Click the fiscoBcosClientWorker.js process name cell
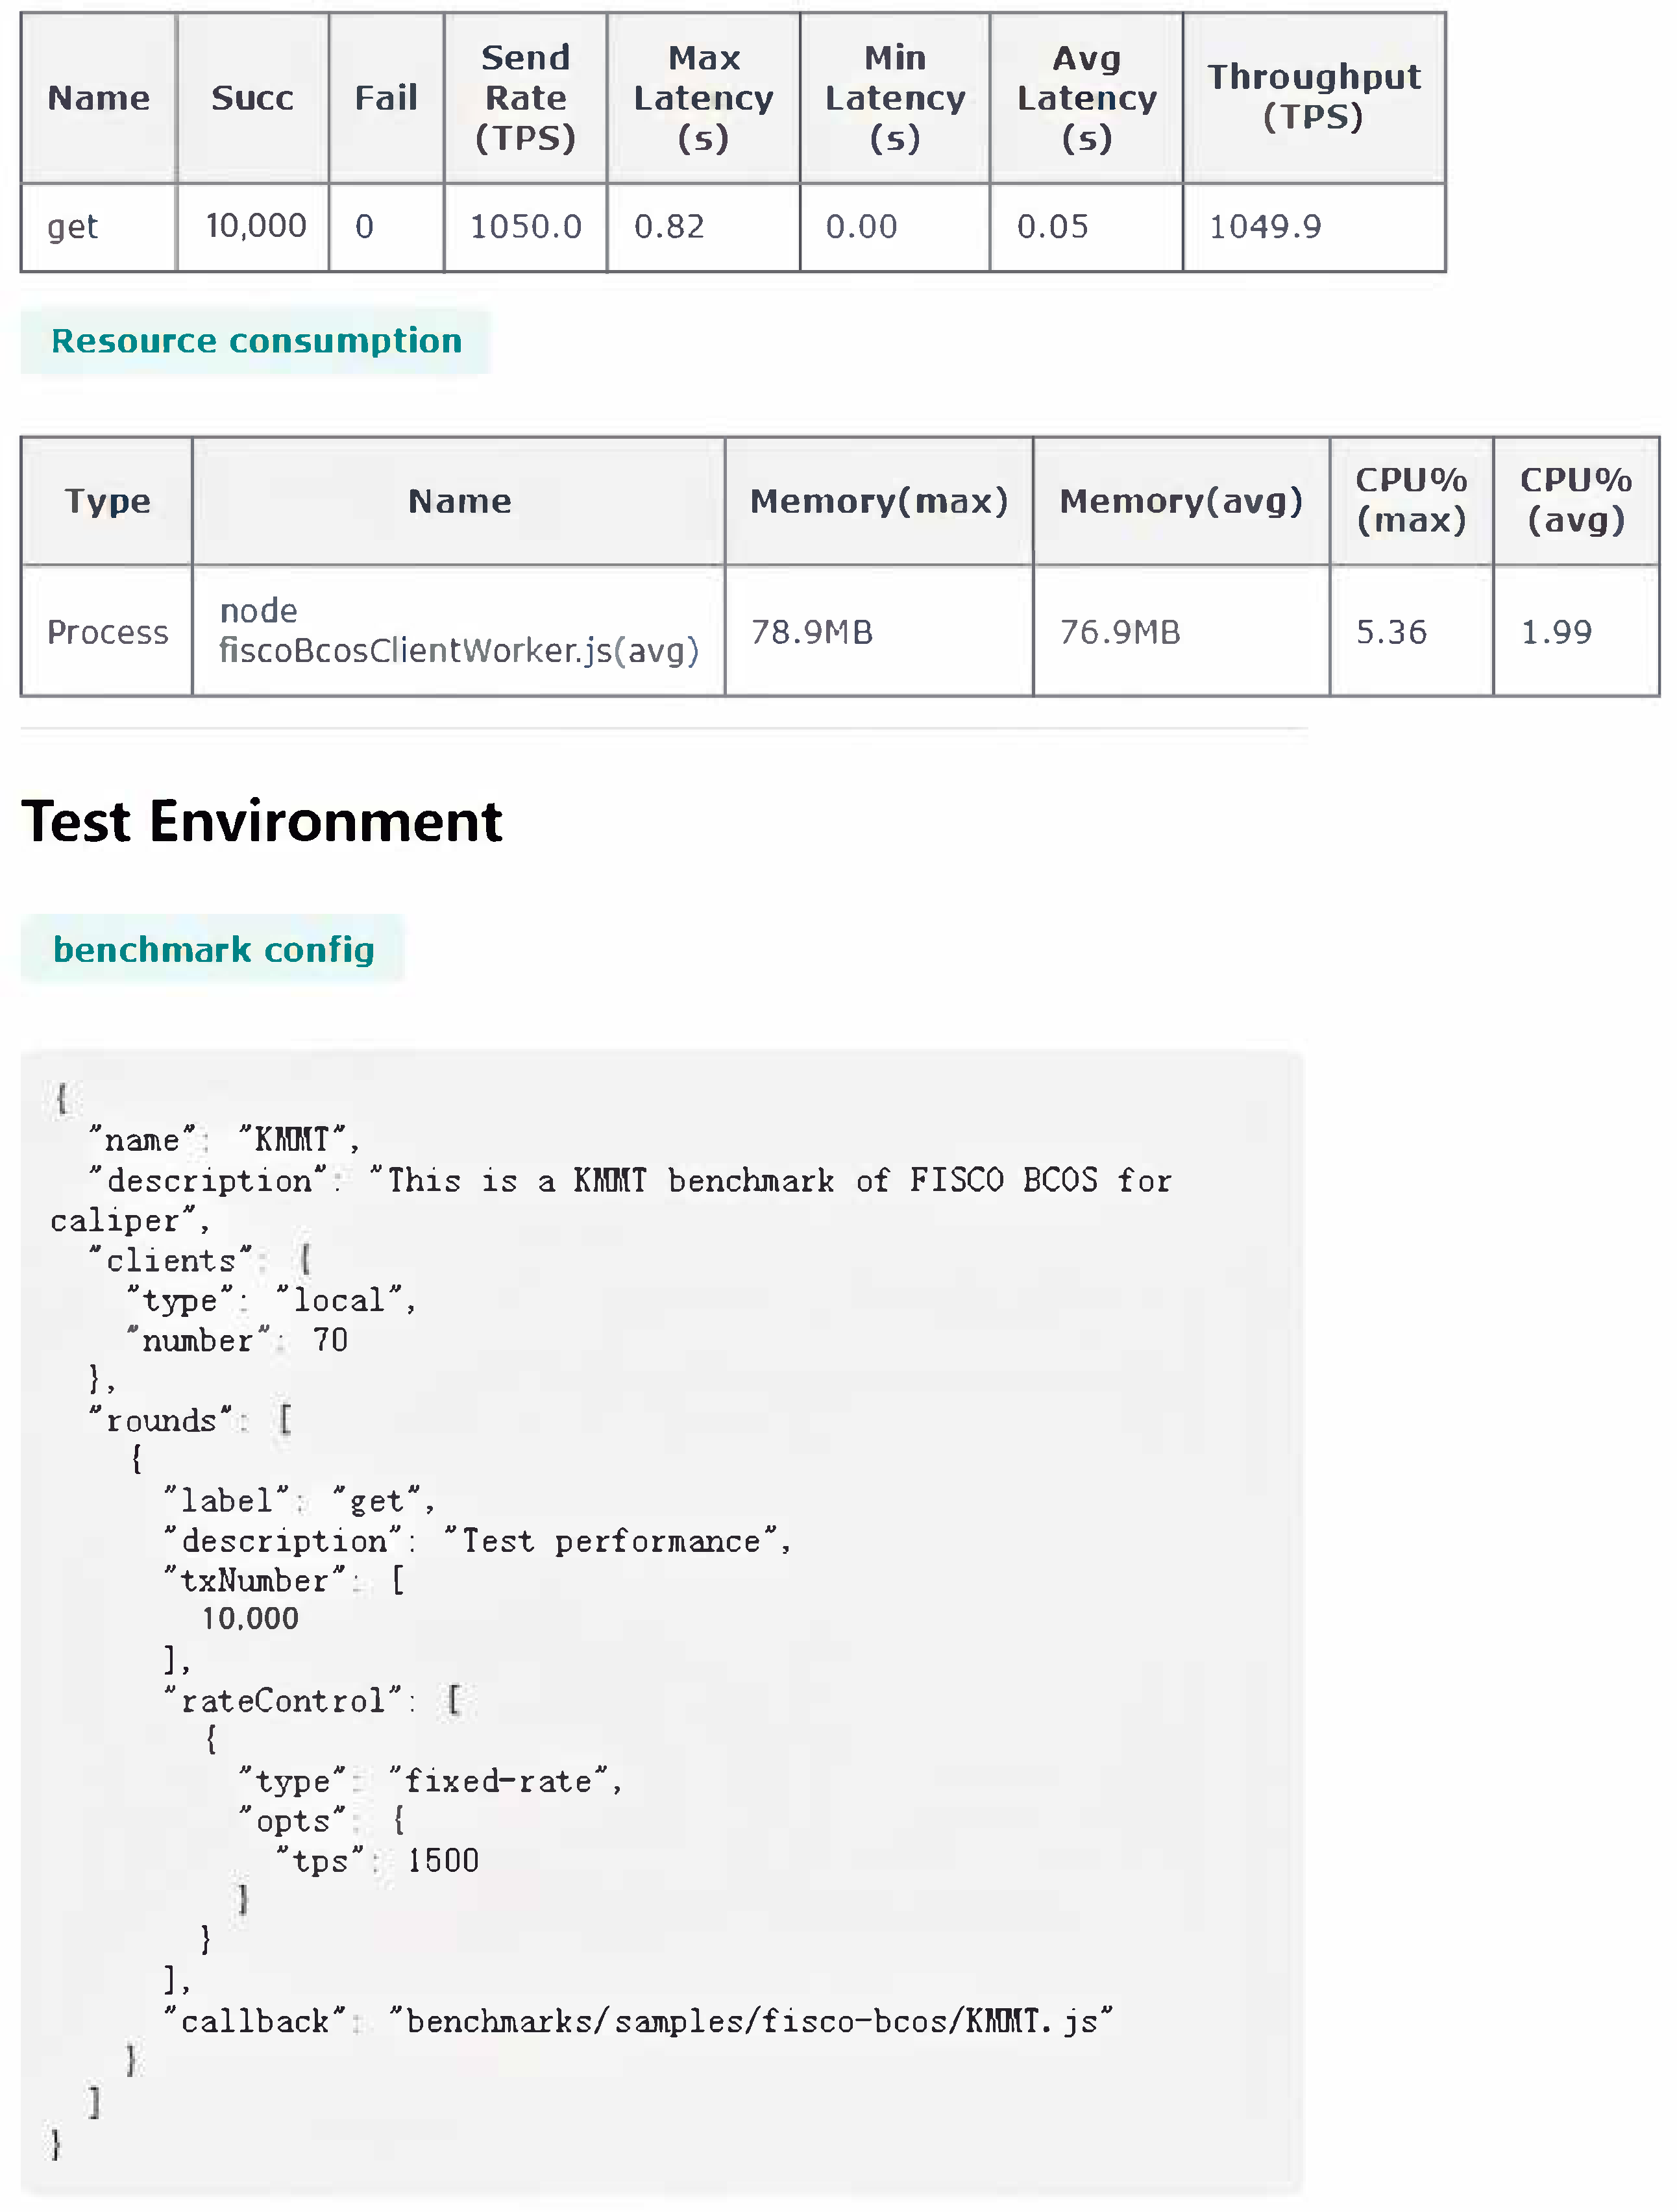This screenshot has height=2212, width=1677. click(x=458, y=631)
